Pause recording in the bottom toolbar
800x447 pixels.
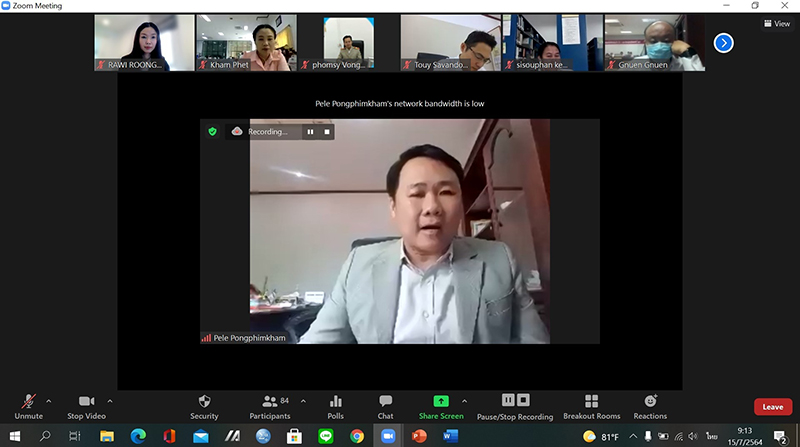click(508, 400)
